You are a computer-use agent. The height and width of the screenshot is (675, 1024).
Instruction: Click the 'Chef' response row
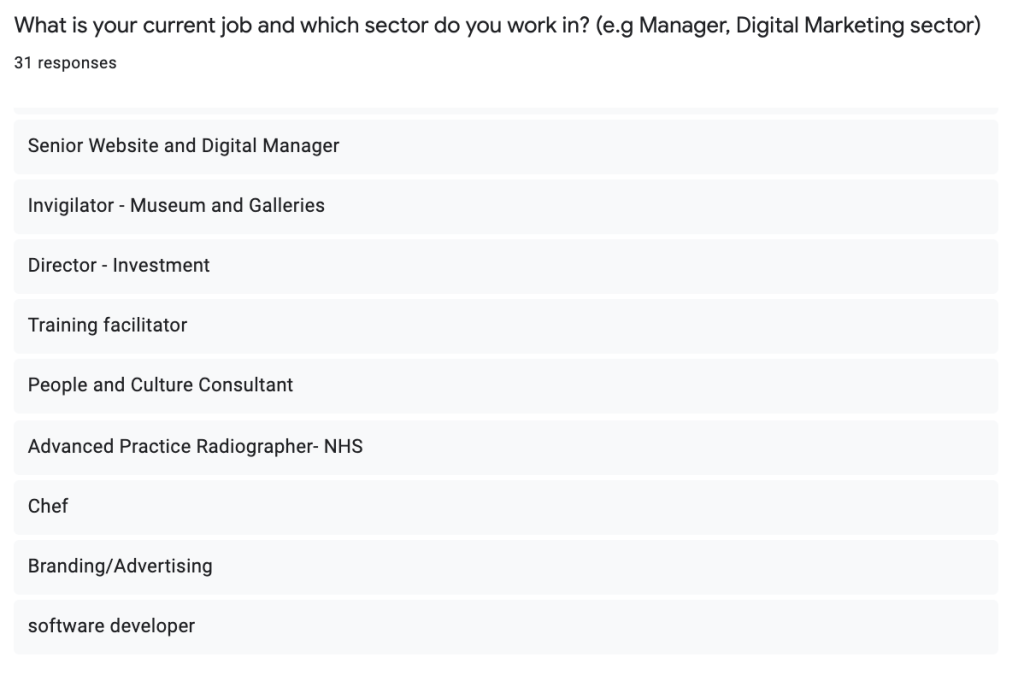(x=48, y=507)
